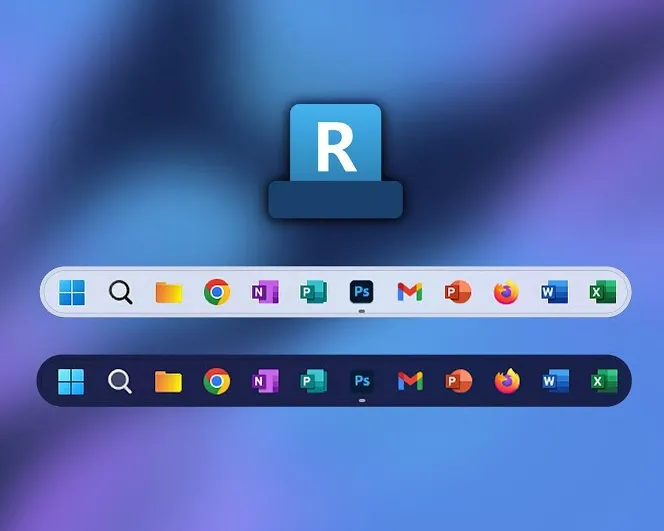The width and height of the screenshot is (664, 531).
Task: Open File Explorer in light taskbar
Action: click(169, 292)
